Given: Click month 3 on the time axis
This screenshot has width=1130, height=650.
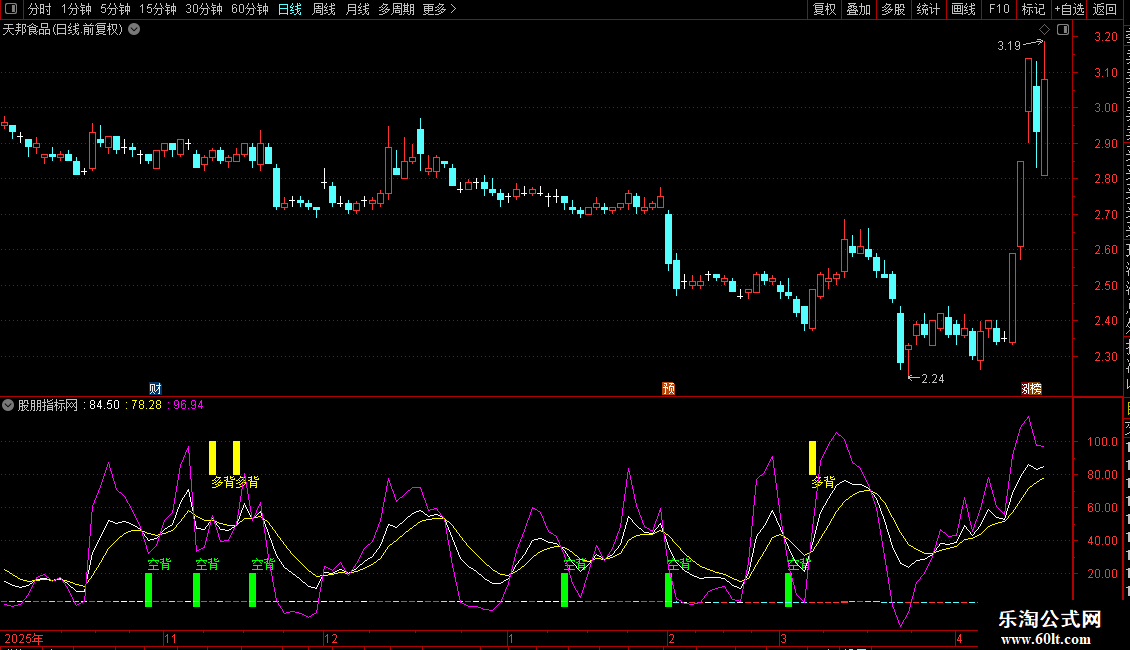Looking at the screenshot, I should (x=783, y=638).
